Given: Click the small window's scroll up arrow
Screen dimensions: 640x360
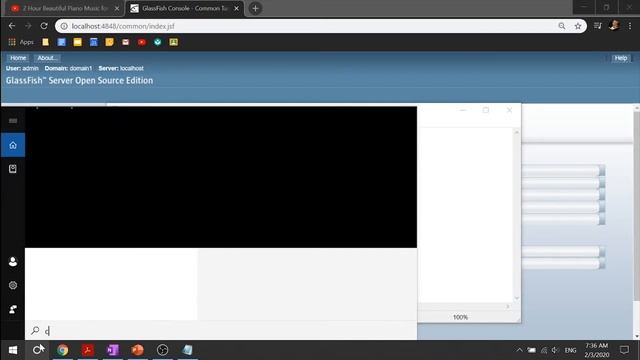Looking at the screenshot, I should pyautogui.click(x=517, y=132).
